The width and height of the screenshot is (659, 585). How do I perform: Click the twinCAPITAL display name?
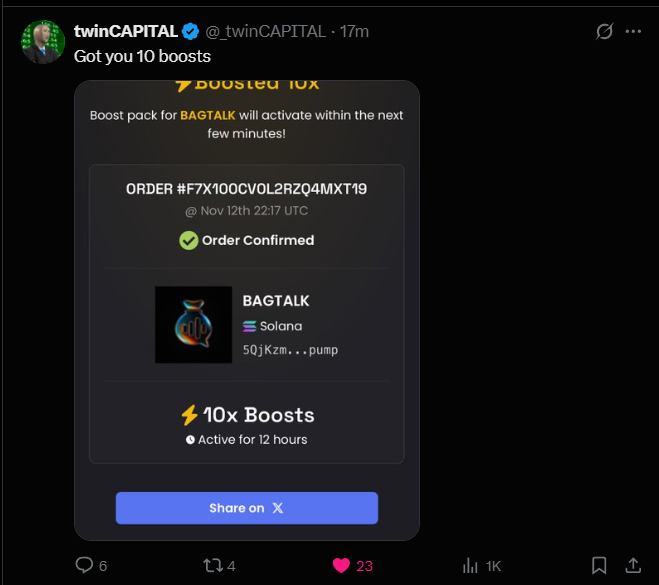coord(126,31)
